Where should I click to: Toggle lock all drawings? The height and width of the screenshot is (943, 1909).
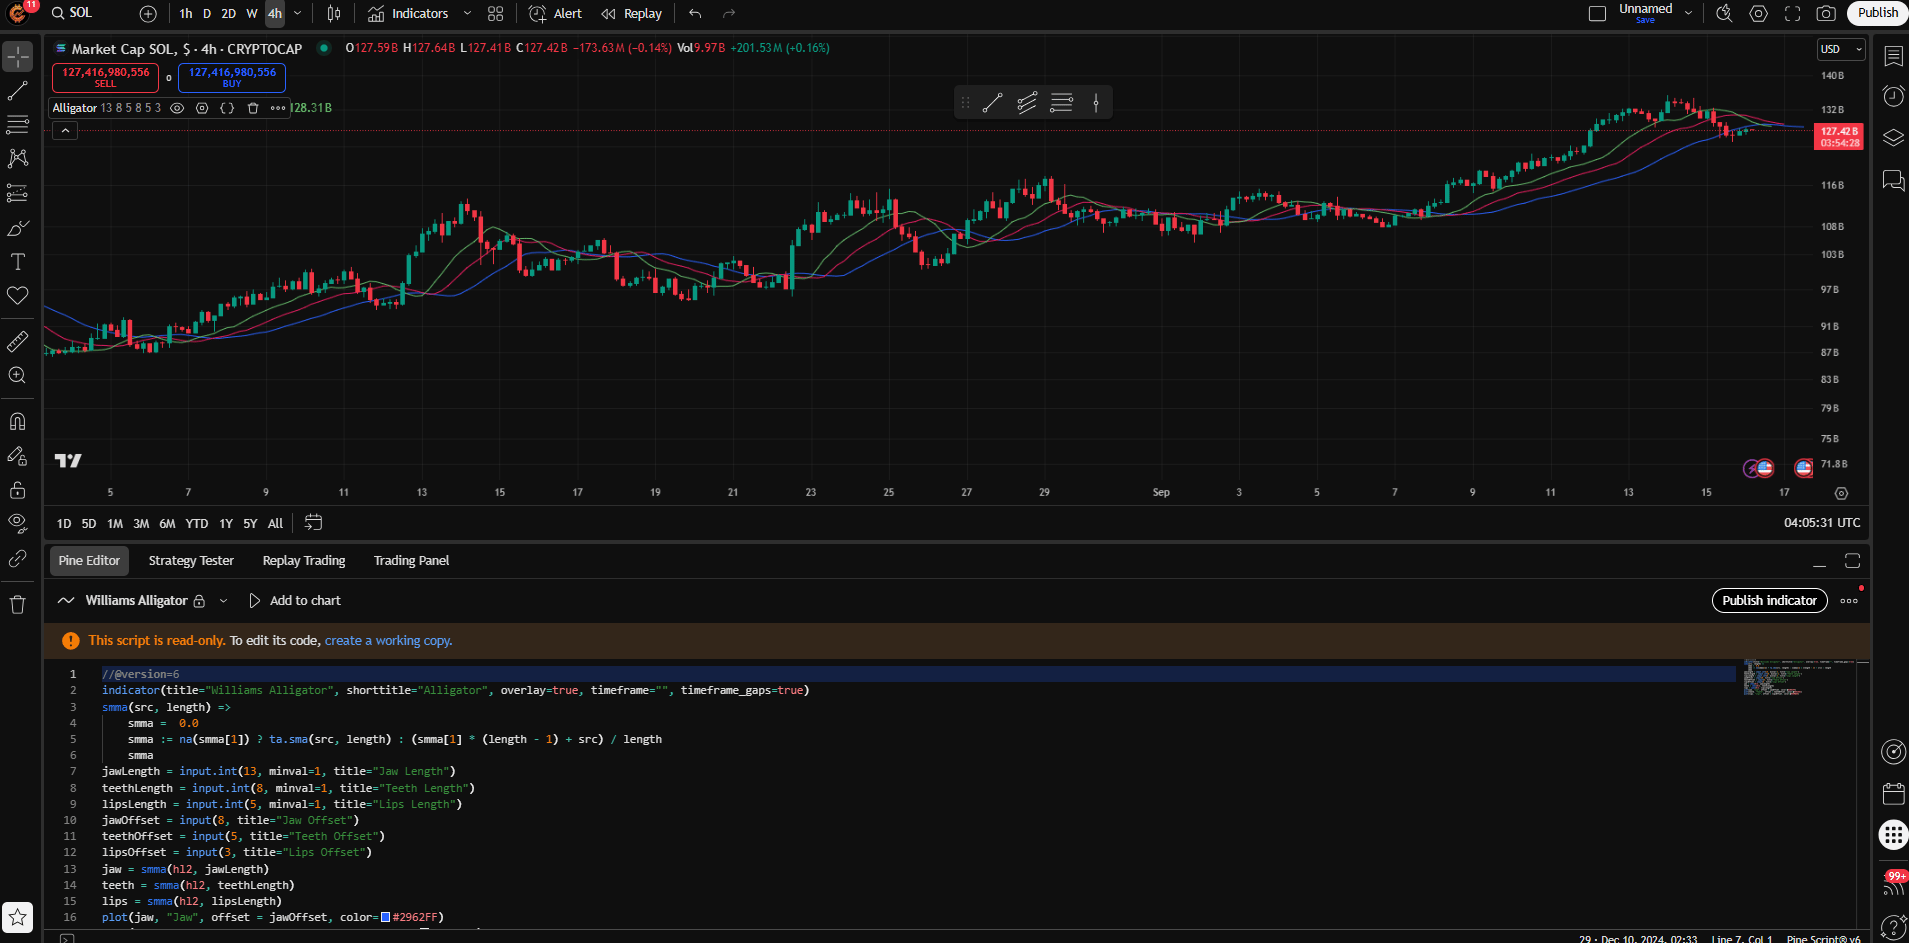point(18,490)
